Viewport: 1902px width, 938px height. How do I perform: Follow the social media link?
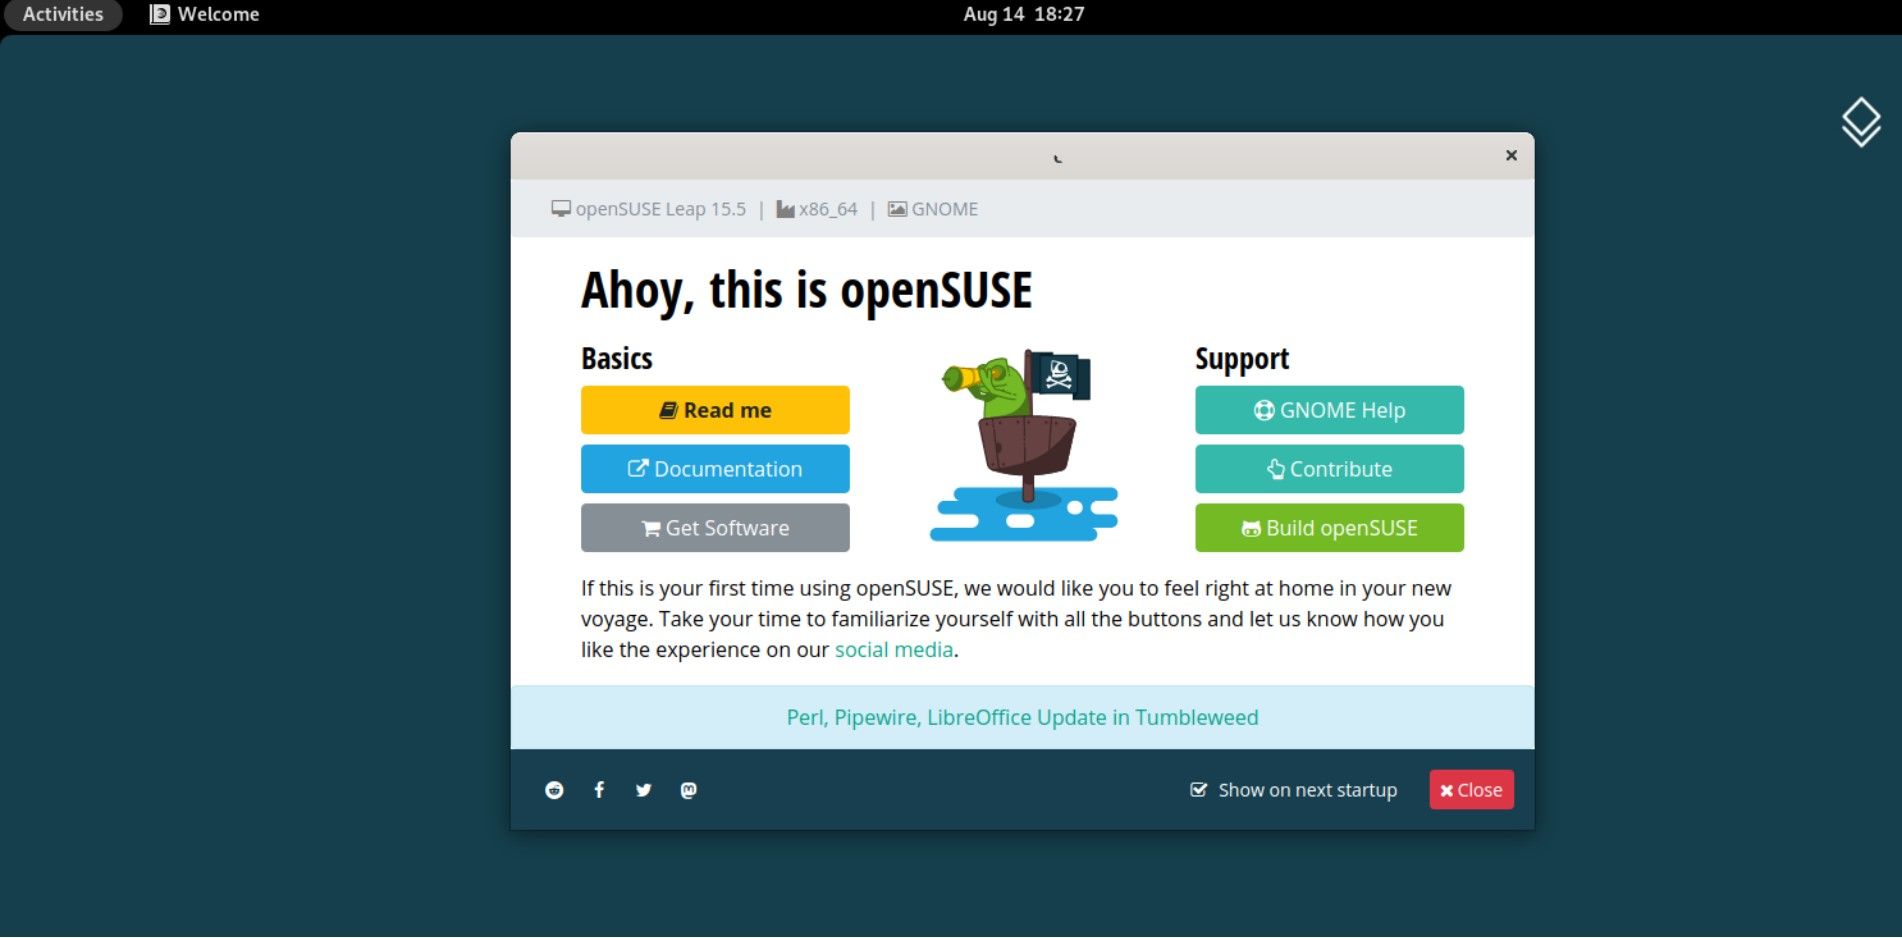(893, 649)
